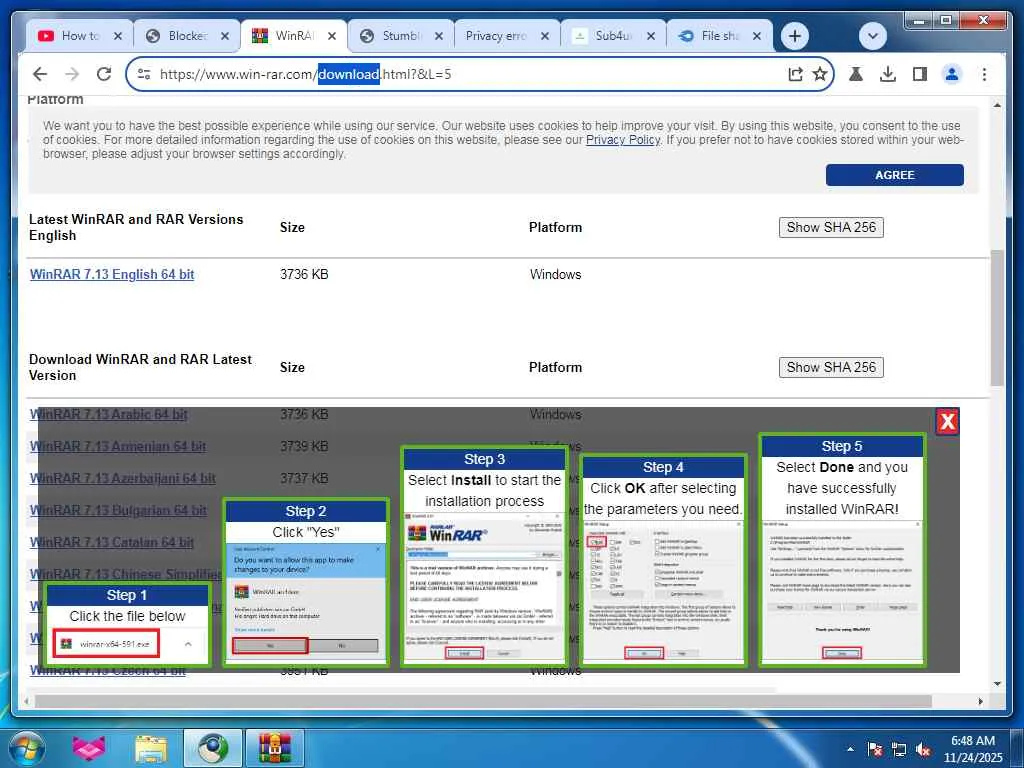Image resolution: width=1024 pixels, height=768 pixels.
Task: Go forward with the forward arrow
Action: pos(72,74)
